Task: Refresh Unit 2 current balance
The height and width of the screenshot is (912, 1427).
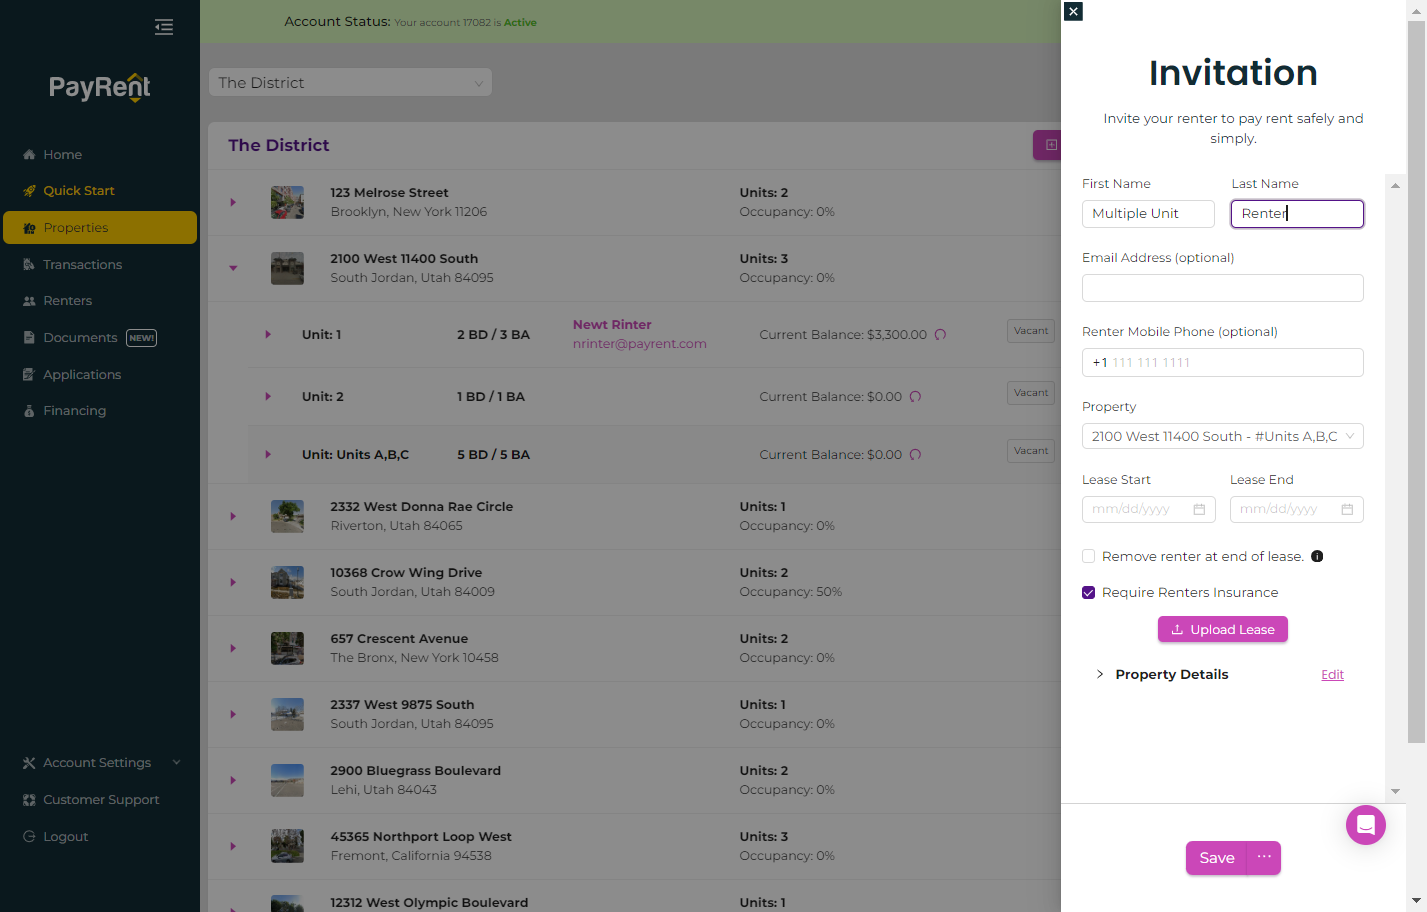Action: click(915, 397)
